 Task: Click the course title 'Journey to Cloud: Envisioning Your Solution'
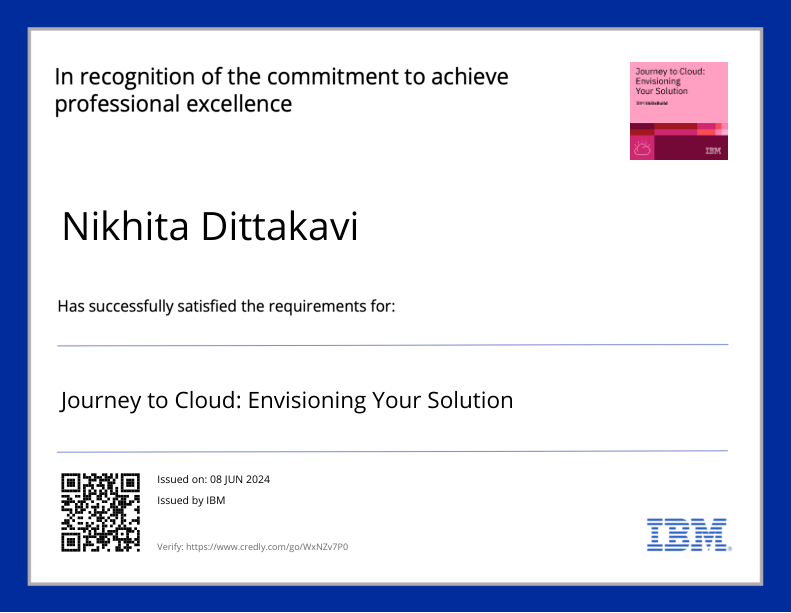coord(286,401)
